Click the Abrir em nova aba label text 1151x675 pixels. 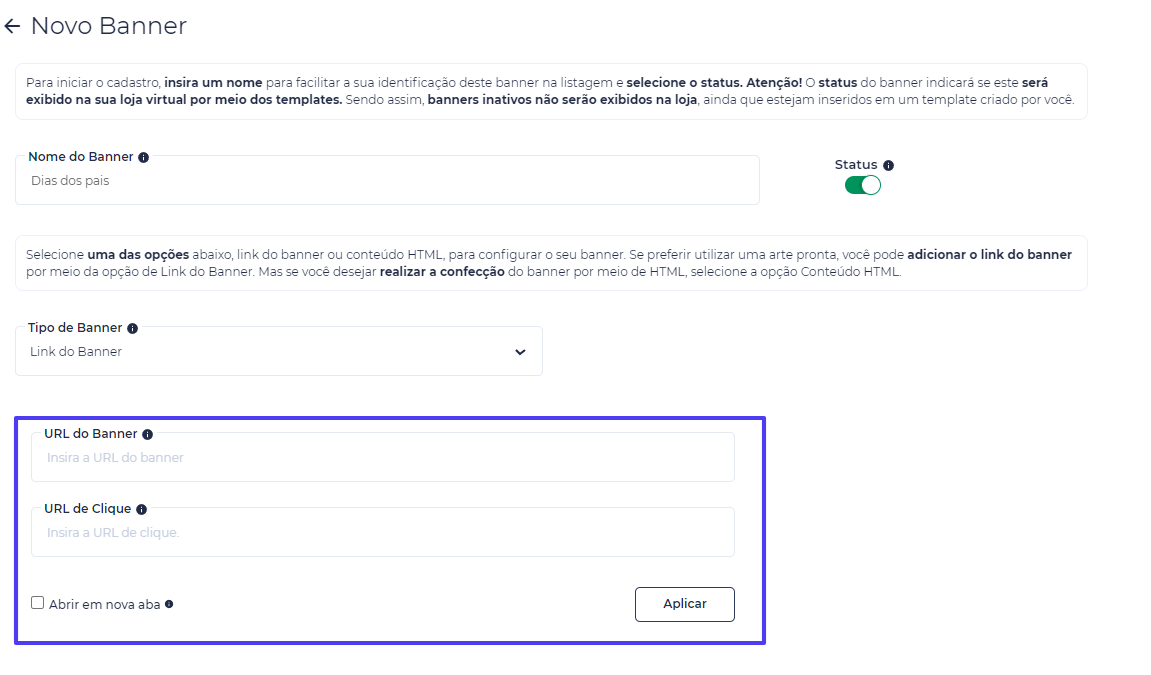click(x=104, y=605)
